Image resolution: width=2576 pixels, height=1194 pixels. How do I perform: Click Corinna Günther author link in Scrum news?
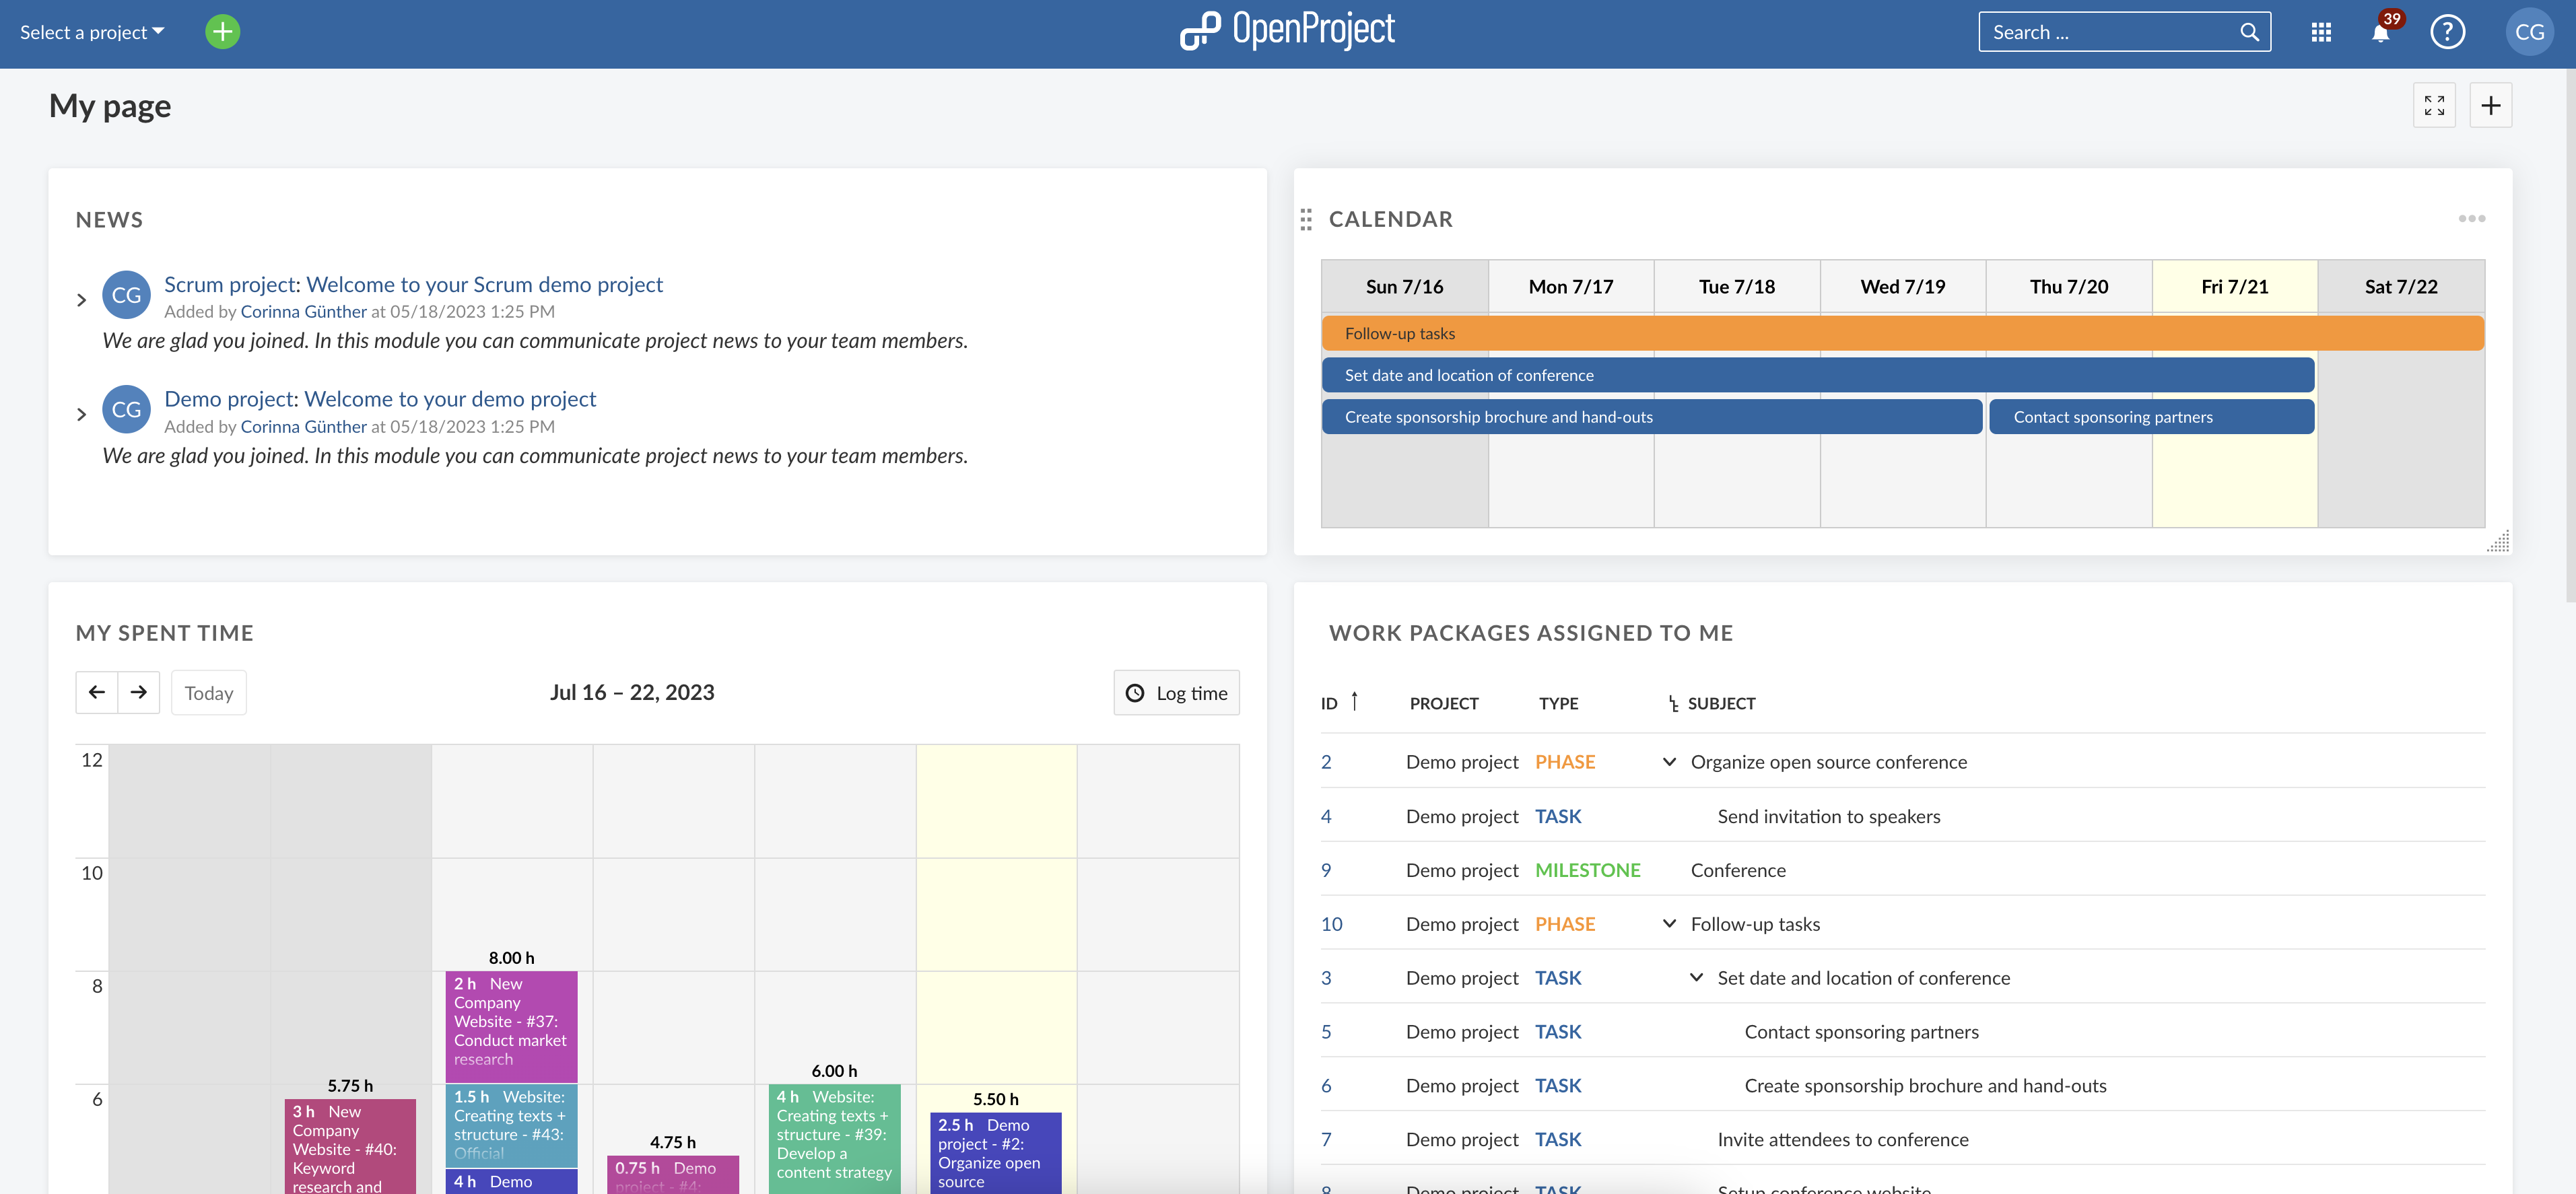[x=304, y=312]
